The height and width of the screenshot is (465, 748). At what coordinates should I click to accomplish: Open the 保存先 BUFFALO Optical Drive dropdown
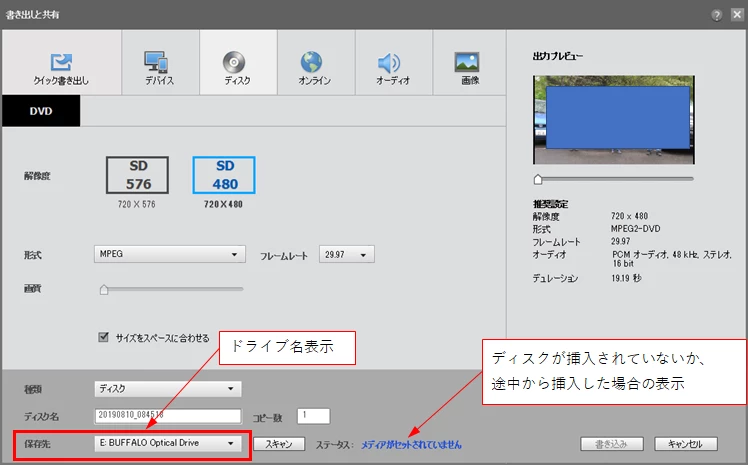[x=168, y=443]
